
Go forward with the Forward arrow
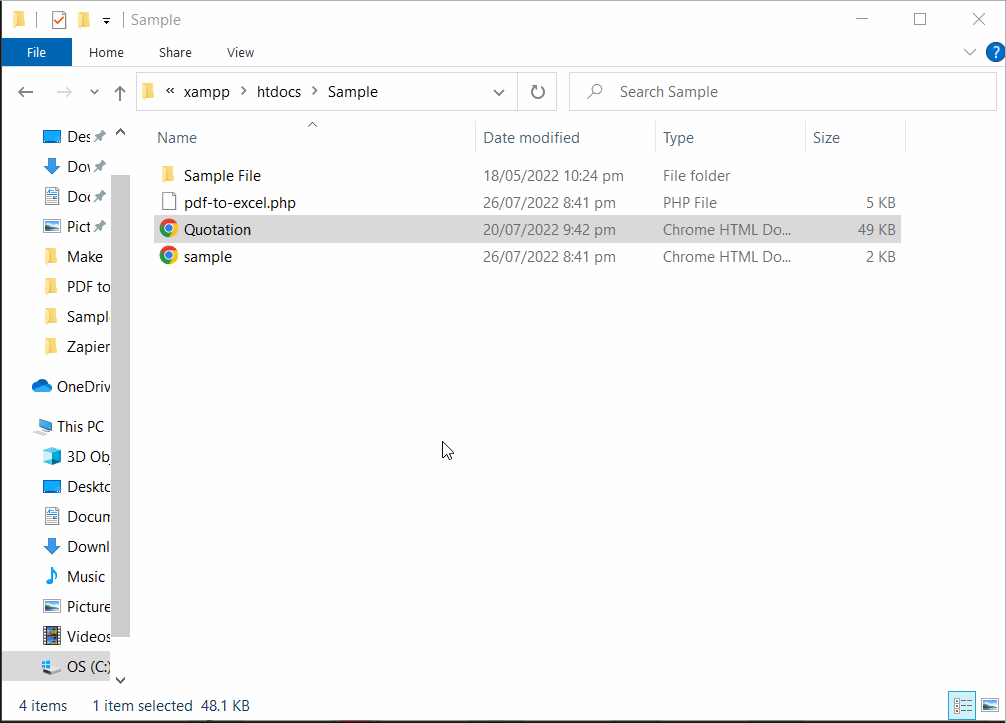64,92
